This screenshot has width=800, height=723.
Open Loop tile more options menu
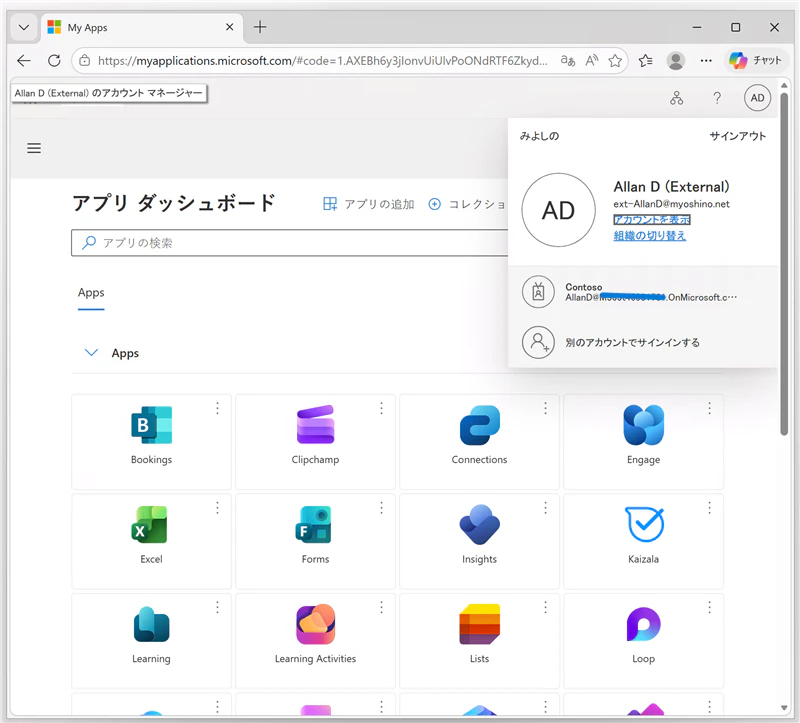tap(709, 607)
